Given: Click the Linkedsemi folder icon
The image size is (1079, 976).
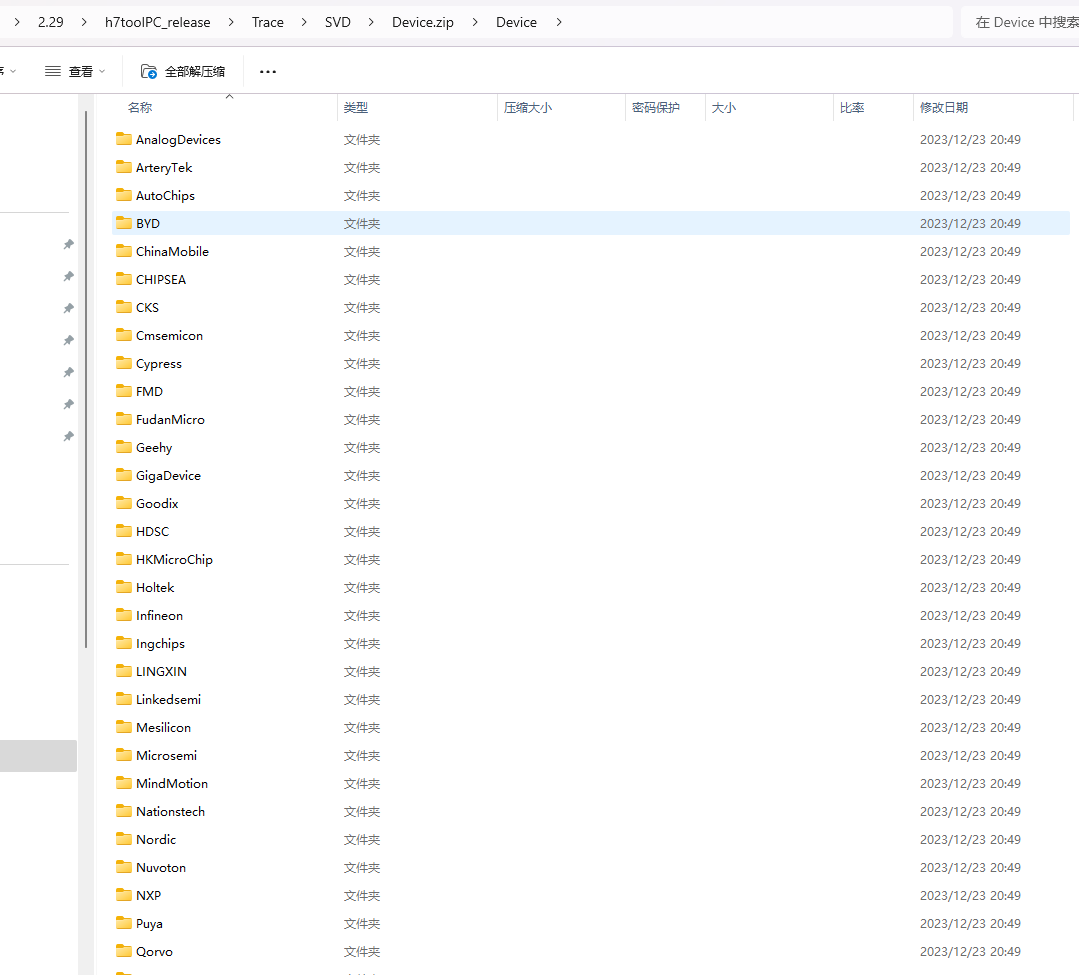Looking at the screenshot, I should coord(124,699).
